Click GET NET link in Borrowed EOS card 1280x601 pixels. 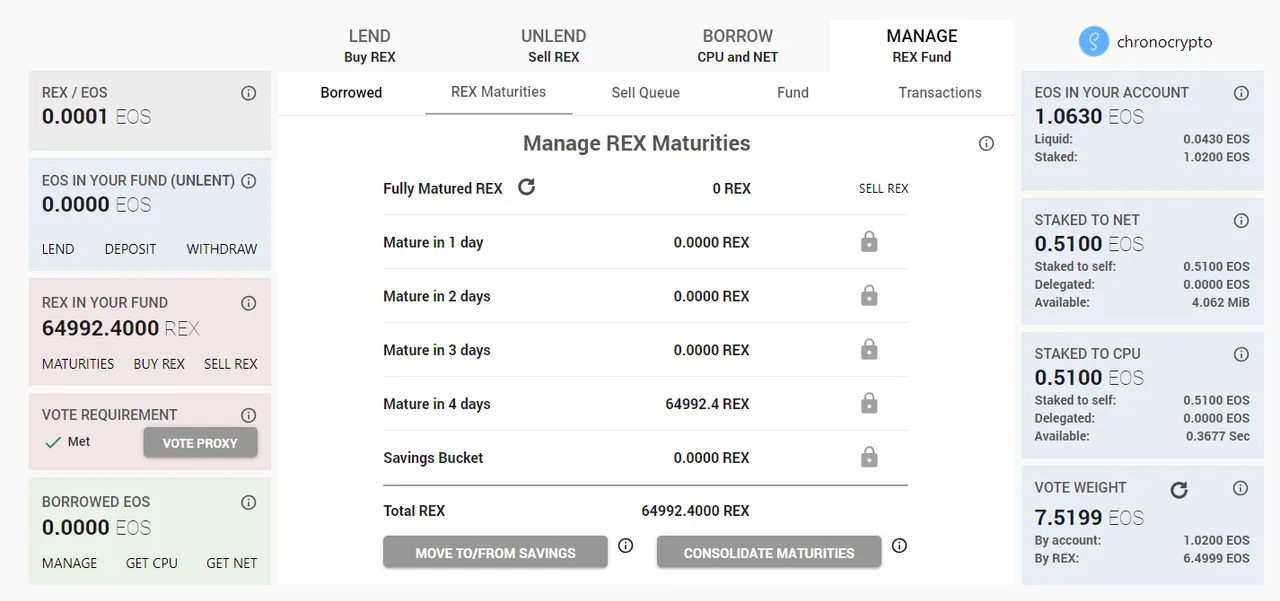tap(232, 563)
